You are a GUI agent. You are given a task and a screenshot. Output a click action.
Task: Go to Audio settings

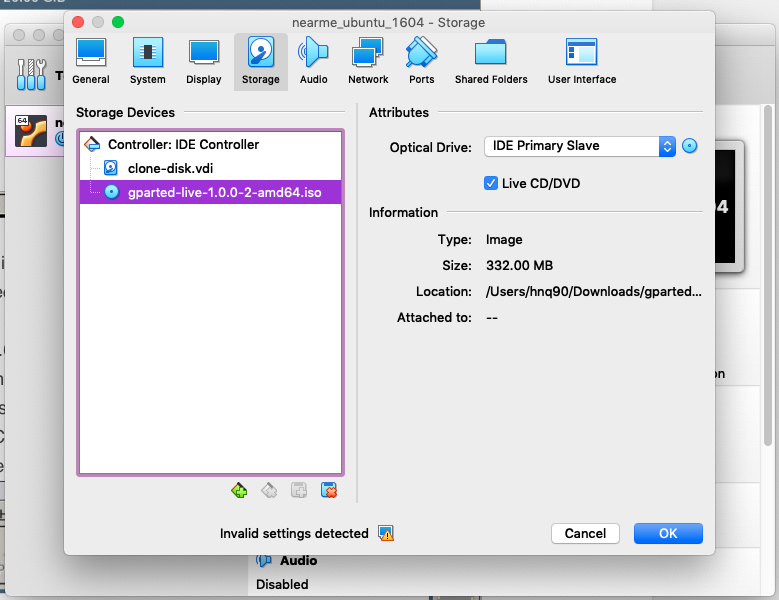[313, 61]
